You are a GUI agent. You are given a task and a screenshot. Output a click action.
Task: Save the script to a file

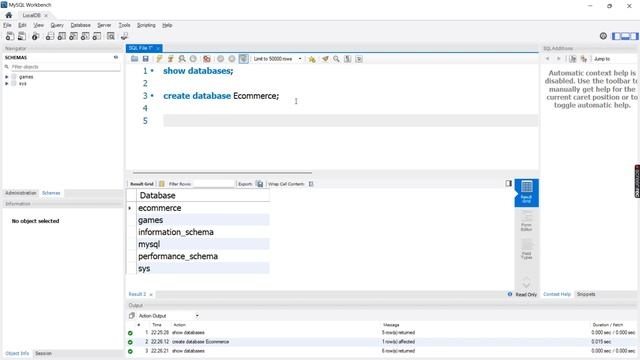[x=145, y=59]
